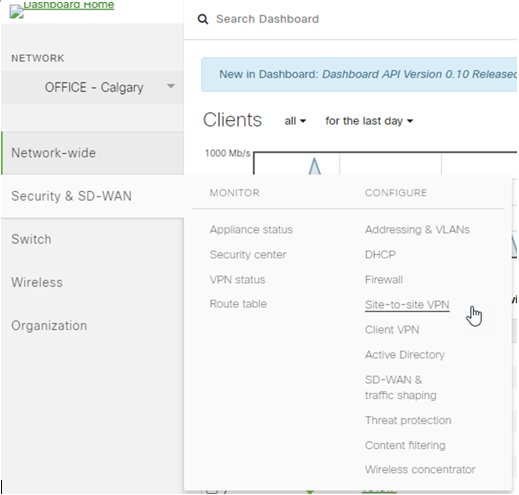Open the 'for the last day' time dropdown
The image size is (519, 495).
tap(369, 121)
